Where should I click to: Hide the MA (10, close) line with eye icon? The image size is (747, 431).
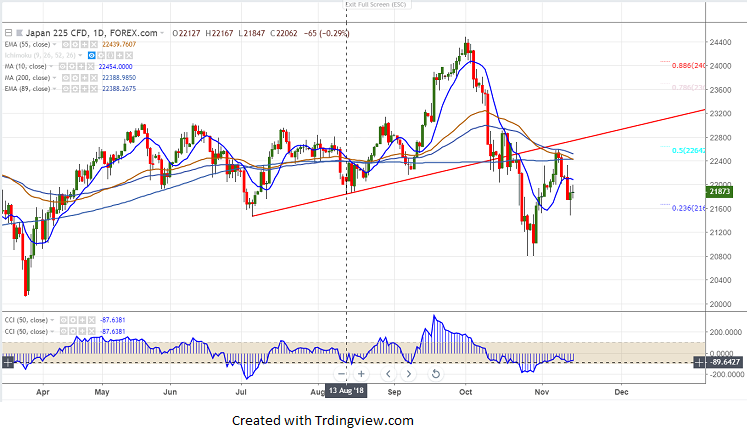[x=62, y=67]
